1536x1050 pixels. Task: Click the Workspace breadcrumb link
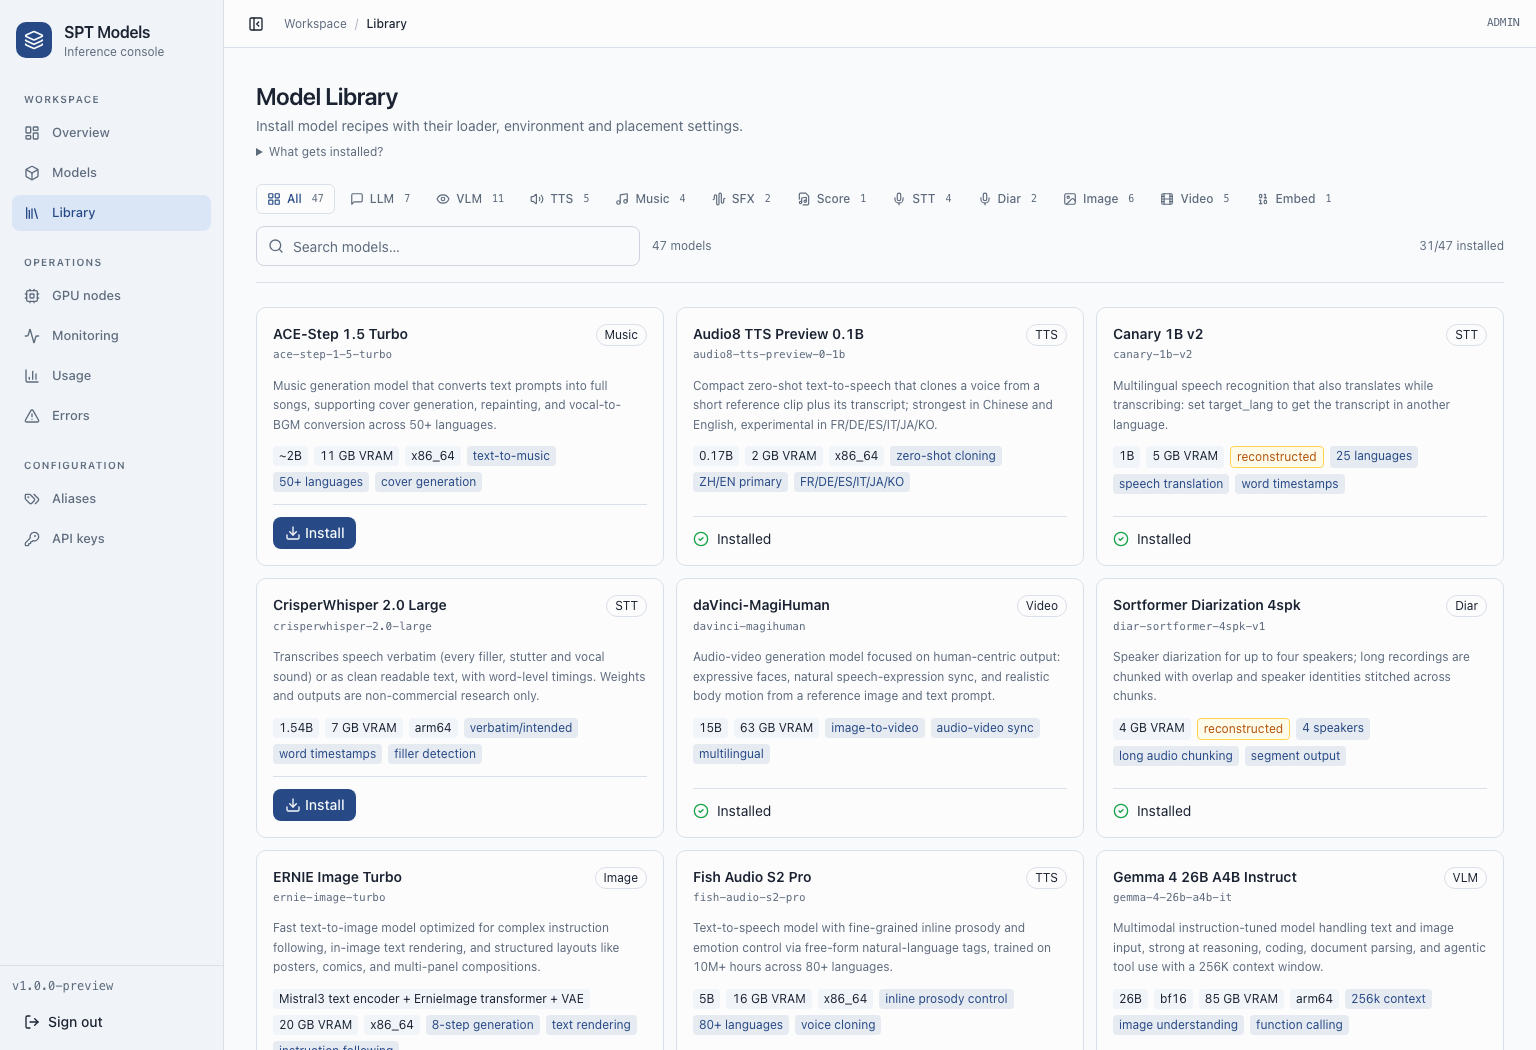(x=315, y=24)
